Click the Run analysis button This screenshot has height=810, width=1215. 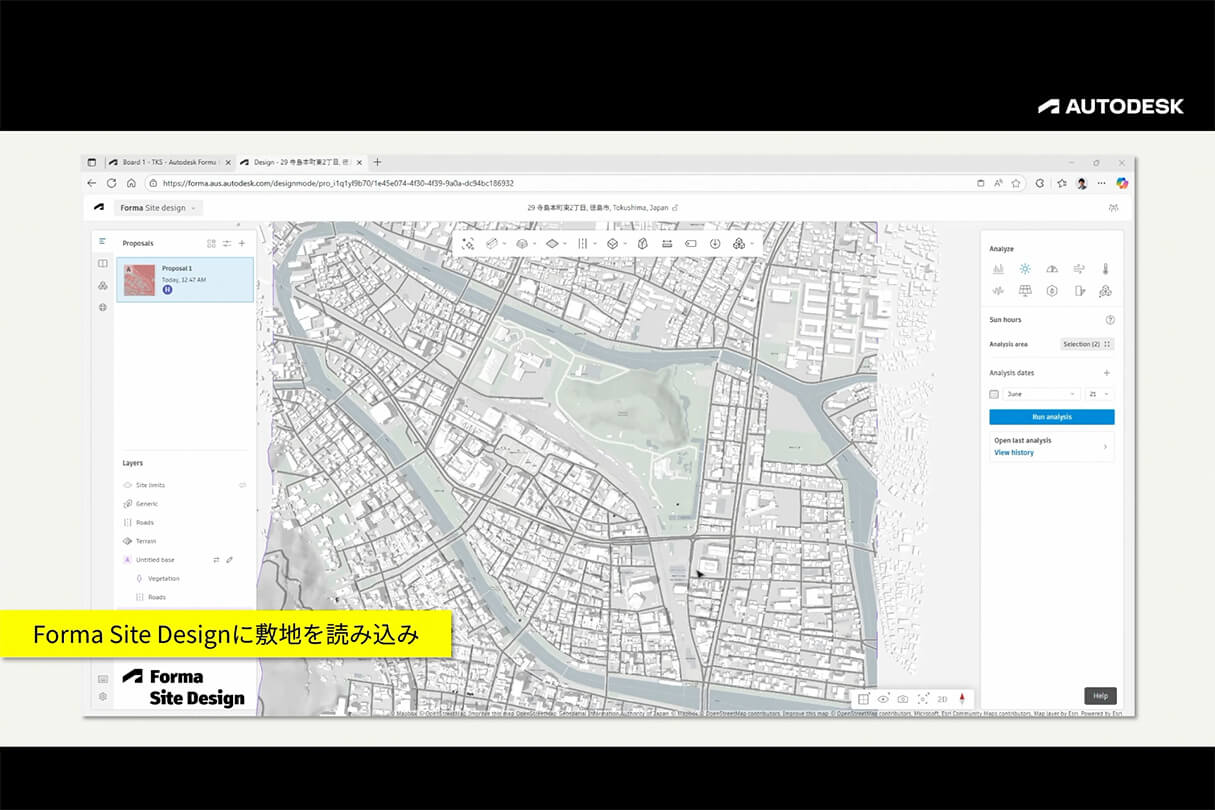(1052, 417)
